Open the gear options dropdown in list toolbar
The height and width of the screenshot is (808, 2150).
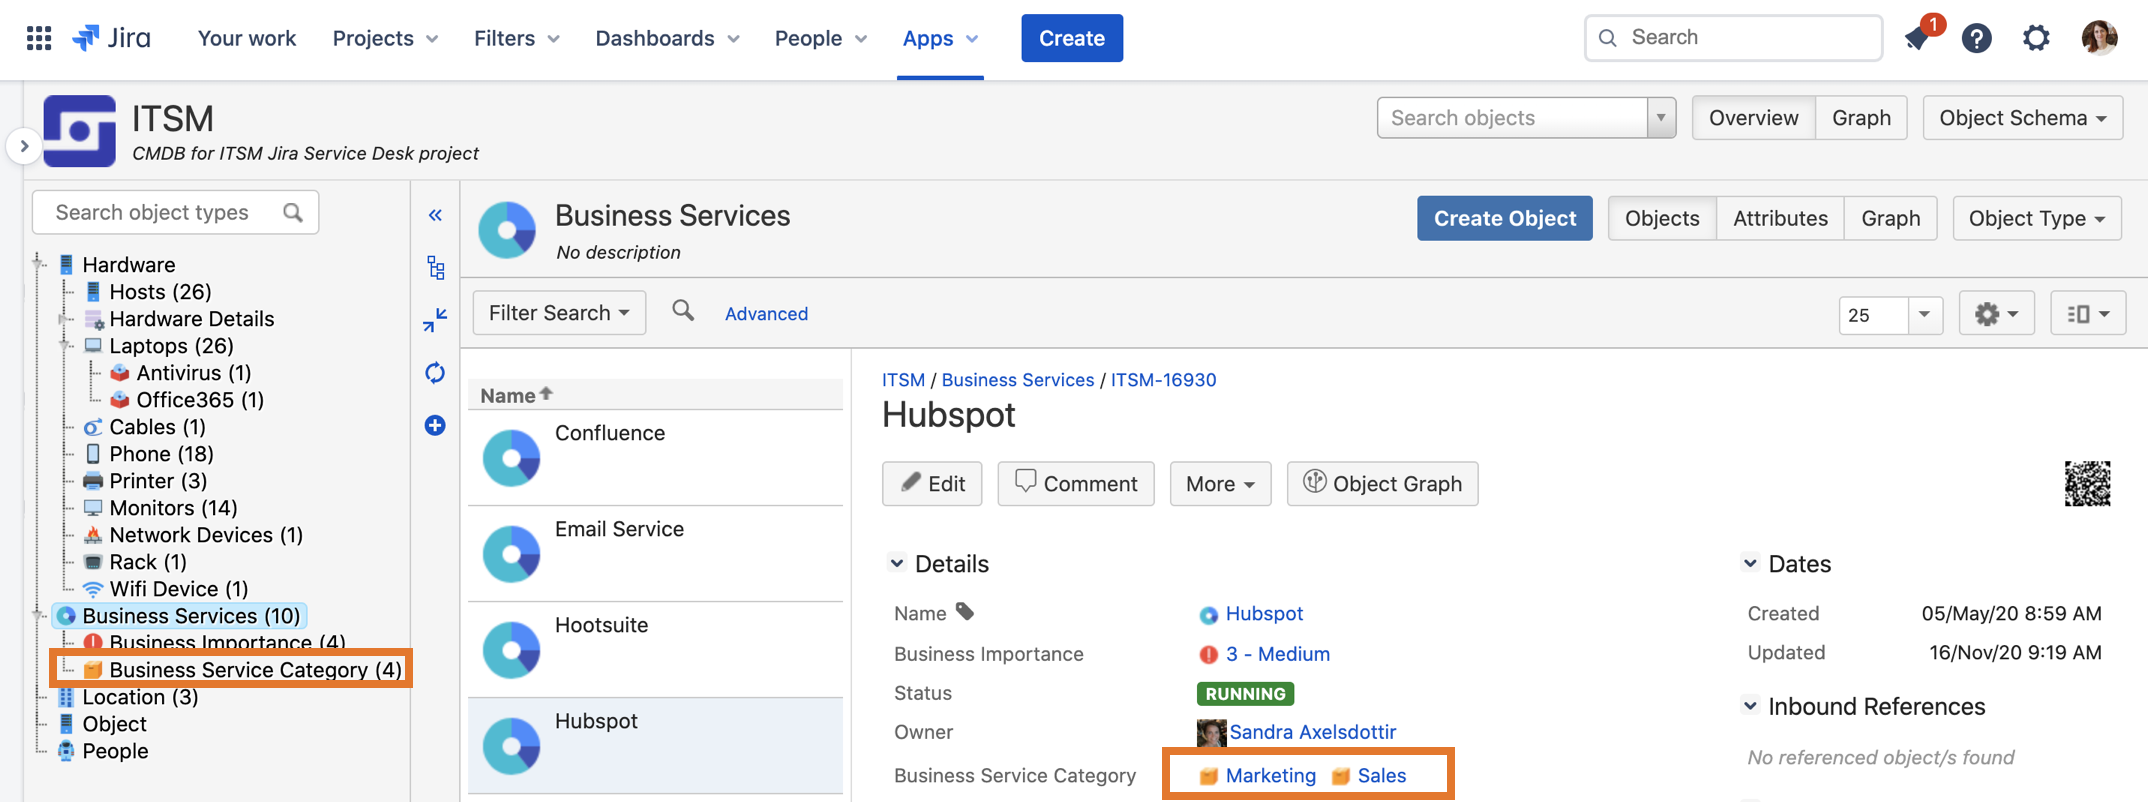pos(1996,314)
